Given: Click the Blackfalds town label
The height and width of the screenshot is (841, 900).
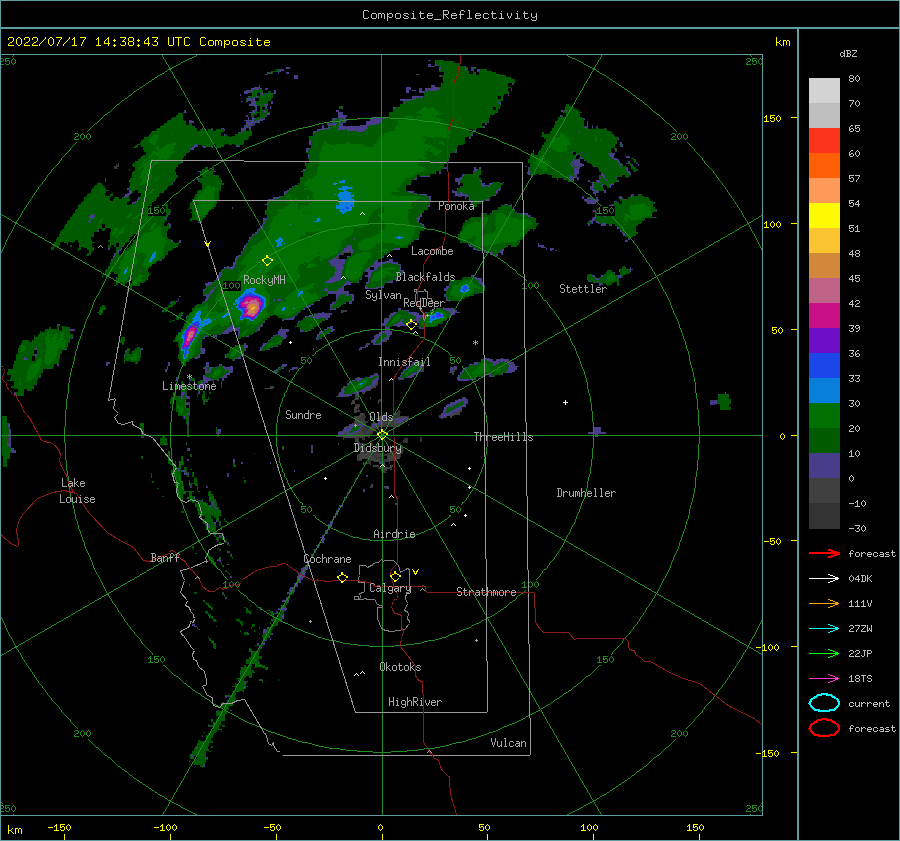Looking at the screenshot, I should [425, 277].
